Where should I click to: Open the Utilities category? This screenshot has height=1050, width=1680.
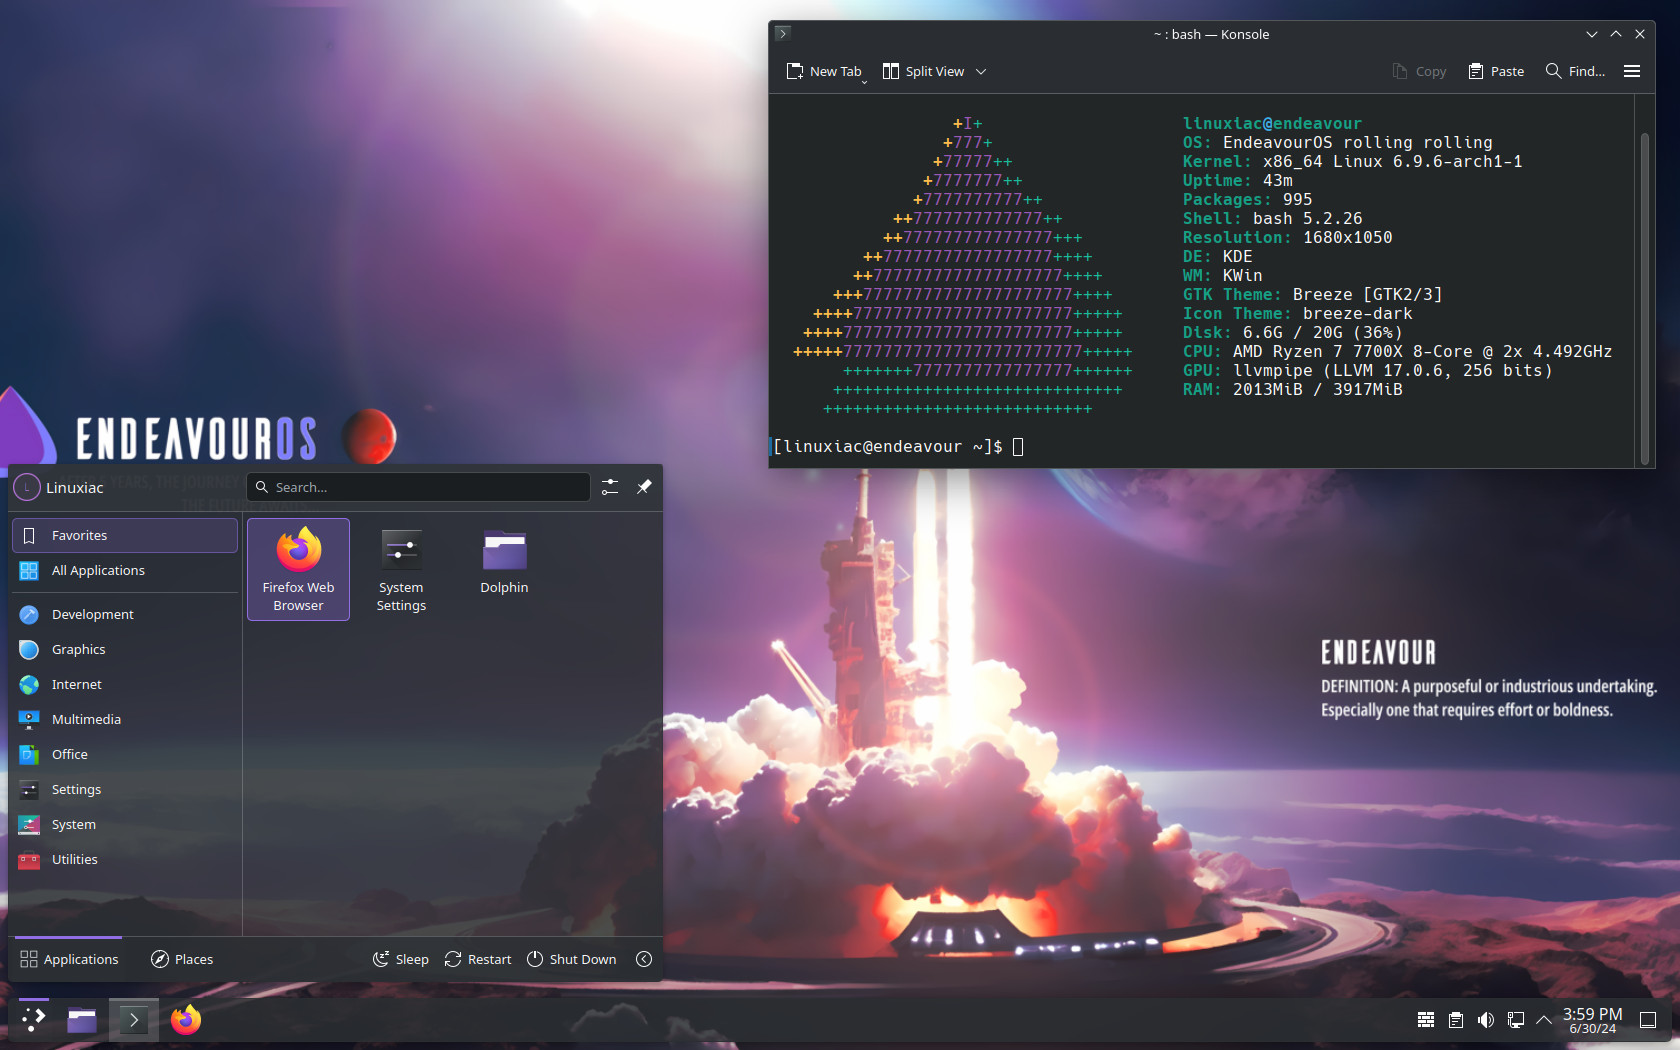tap(125, 859)
